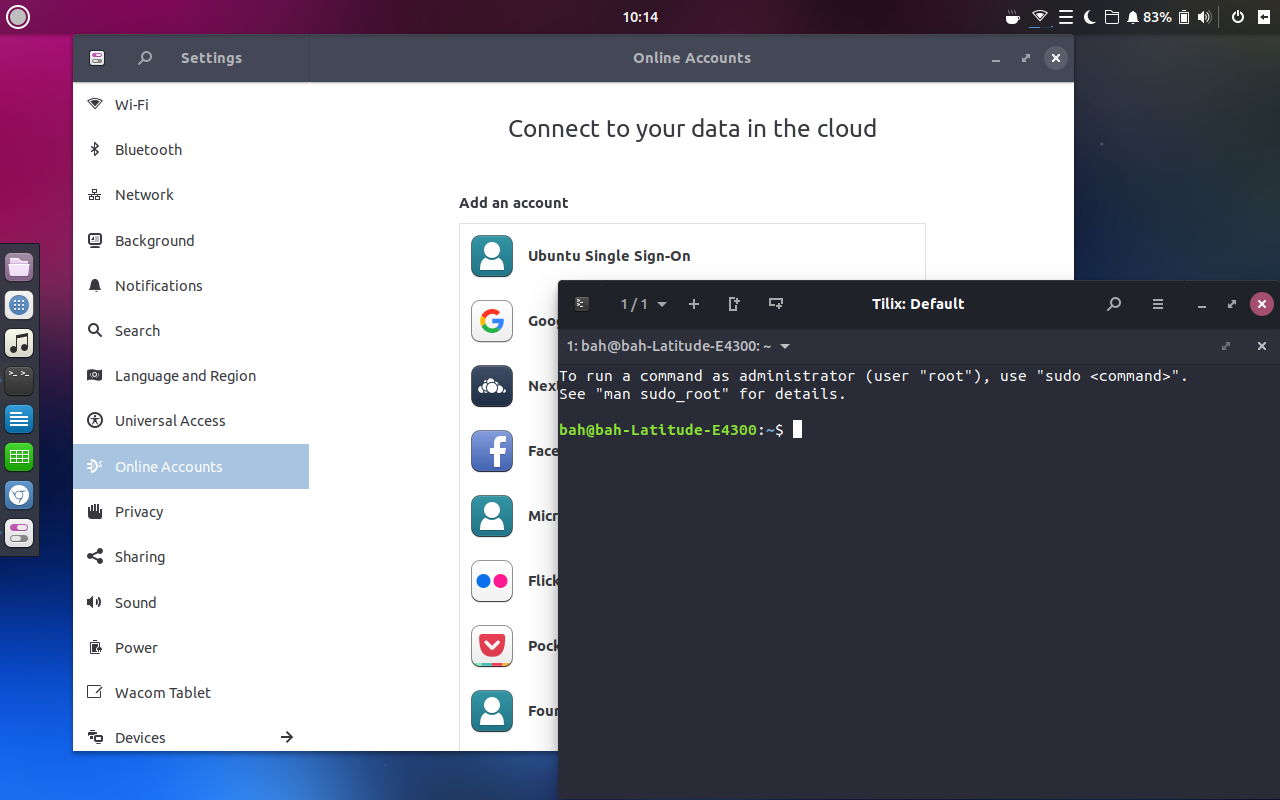Viewport: 1280px width, 800px height.
Task: Click the Facebook account icon
Action: coord(492,451)
